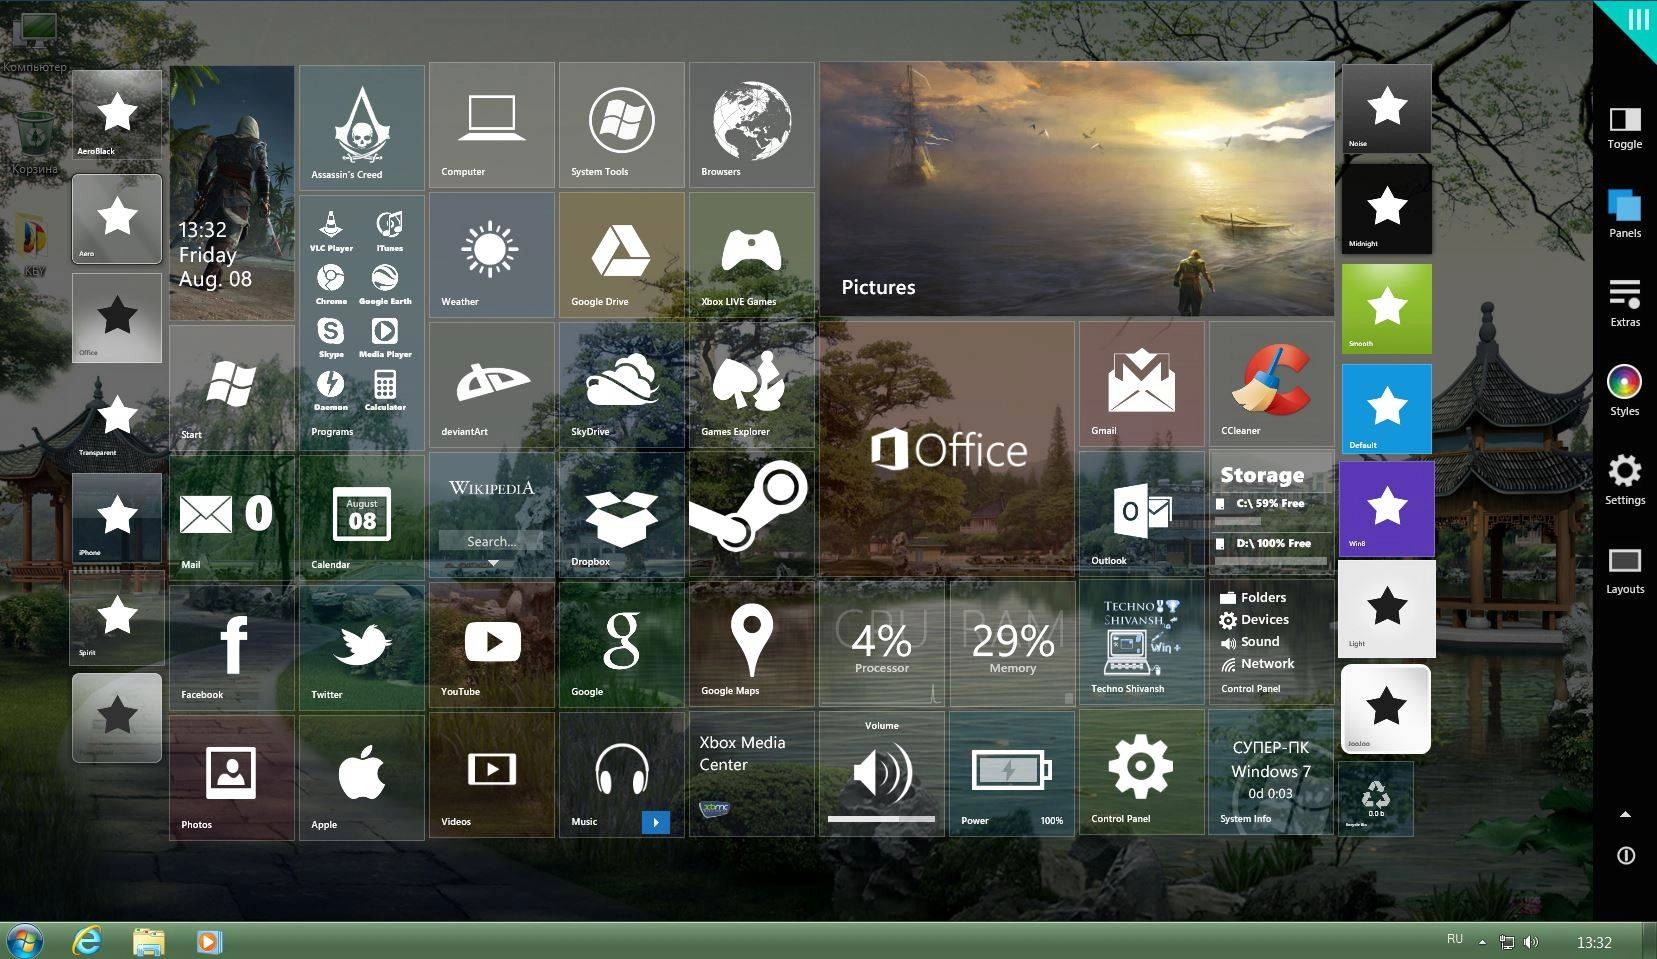Open the Google Drive tile
The image size is (1657, 959).
click(622, 255)
